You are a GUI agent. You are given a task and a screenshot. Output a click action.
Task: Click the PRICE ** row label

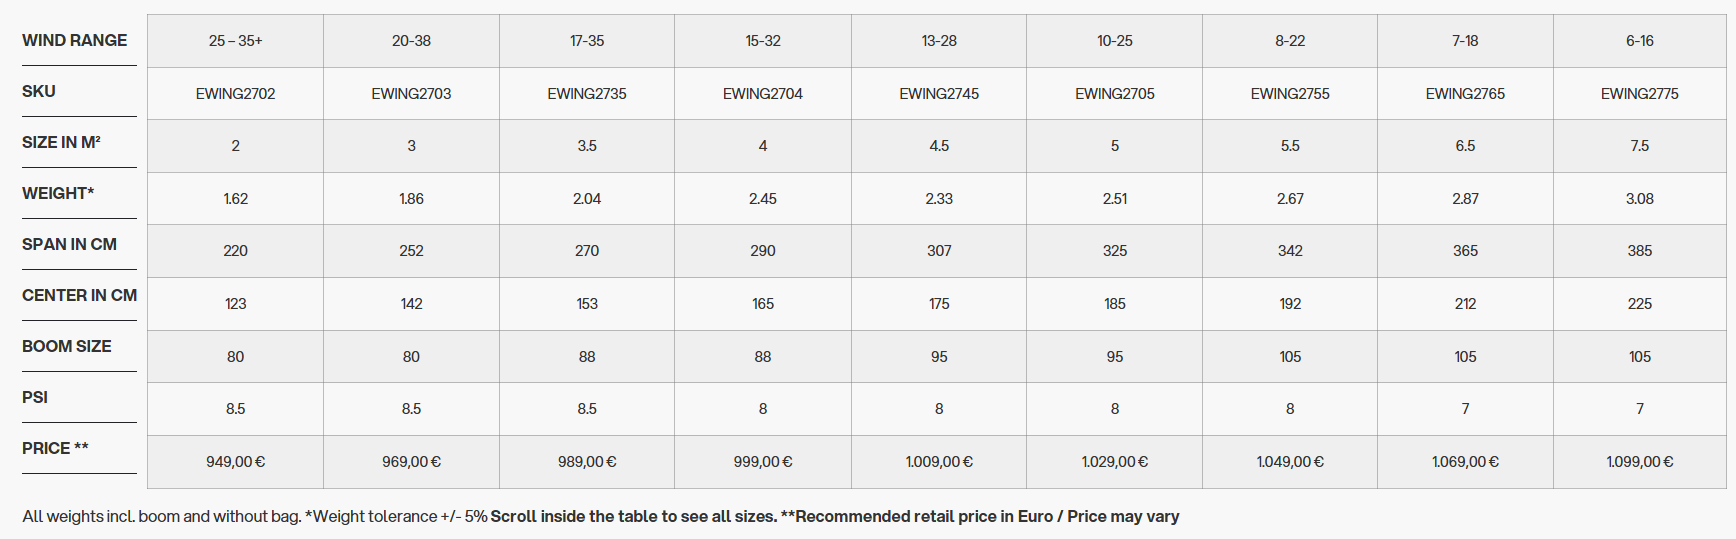[55, 448]
